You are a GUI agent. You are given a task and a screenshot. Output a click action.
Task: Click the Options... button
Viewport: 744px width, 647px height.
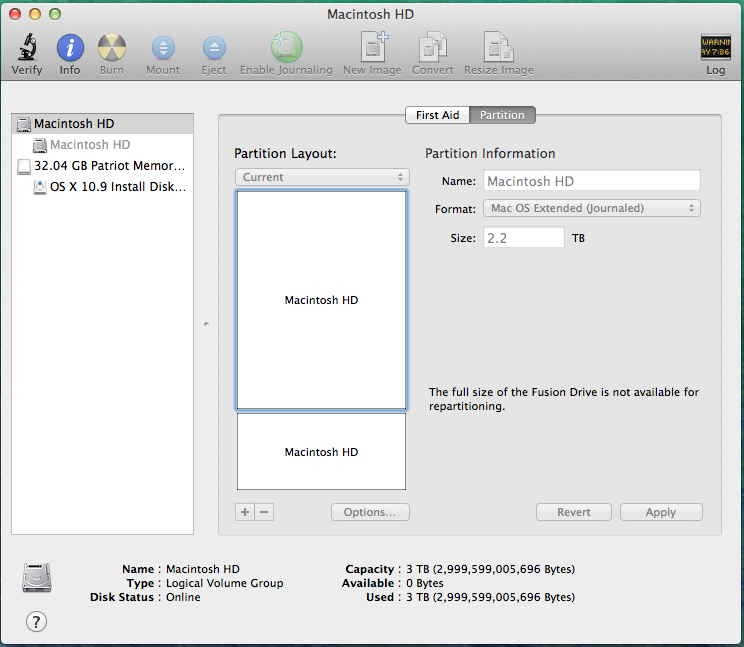click(x=370, y=512)
